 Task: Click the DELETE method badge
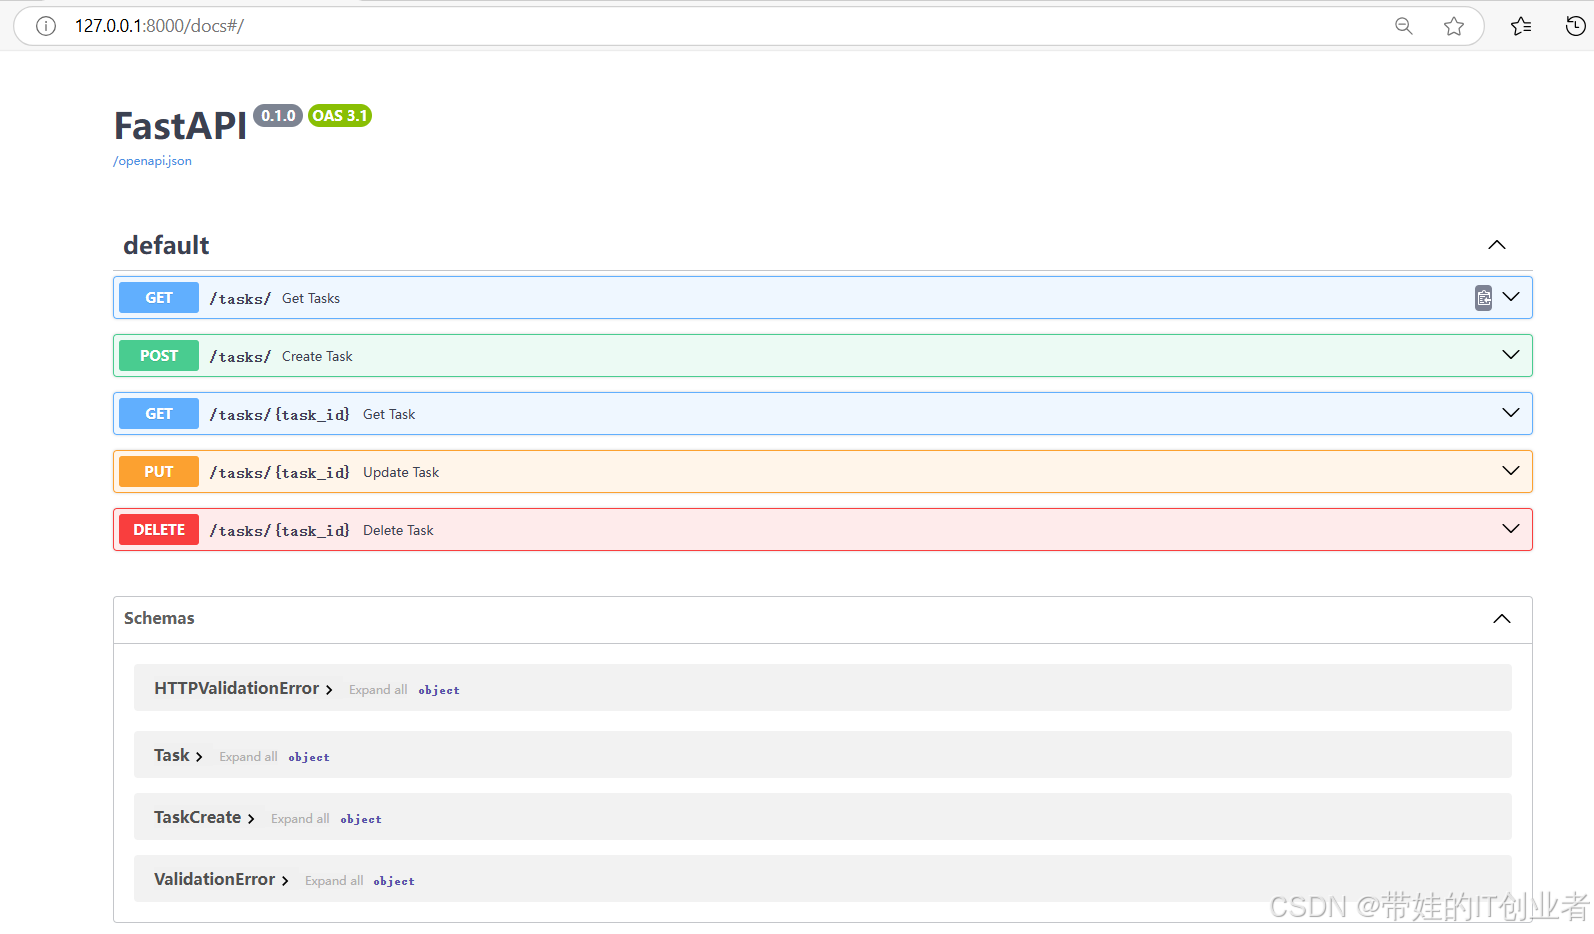(x=159, y=530)
